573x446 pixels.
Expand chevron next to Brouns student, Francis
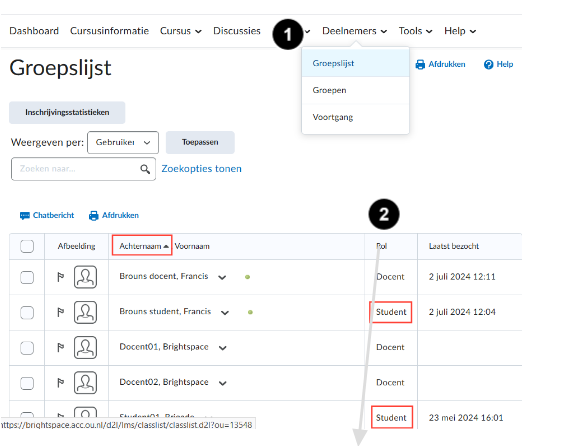tap(225, 313)
